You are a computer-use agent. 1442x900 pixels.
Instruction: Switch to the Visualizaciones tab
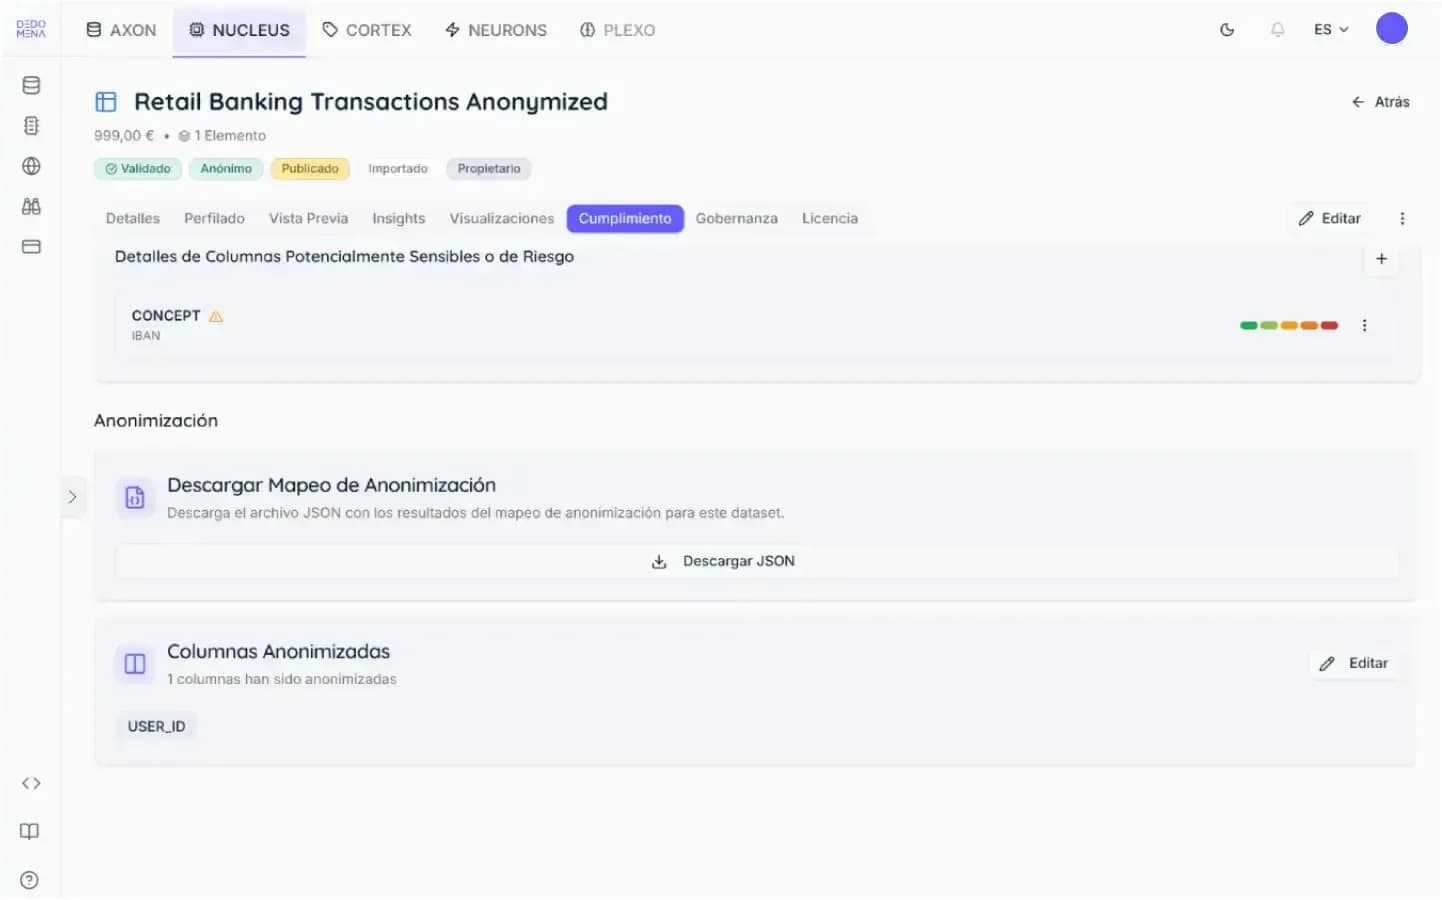pos(502,218)
